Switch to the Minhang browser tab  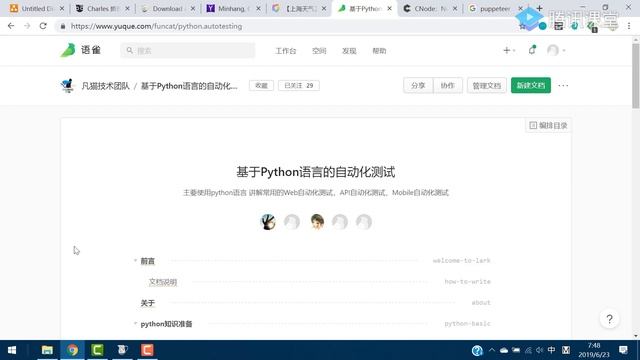click(x=233, y=8)
